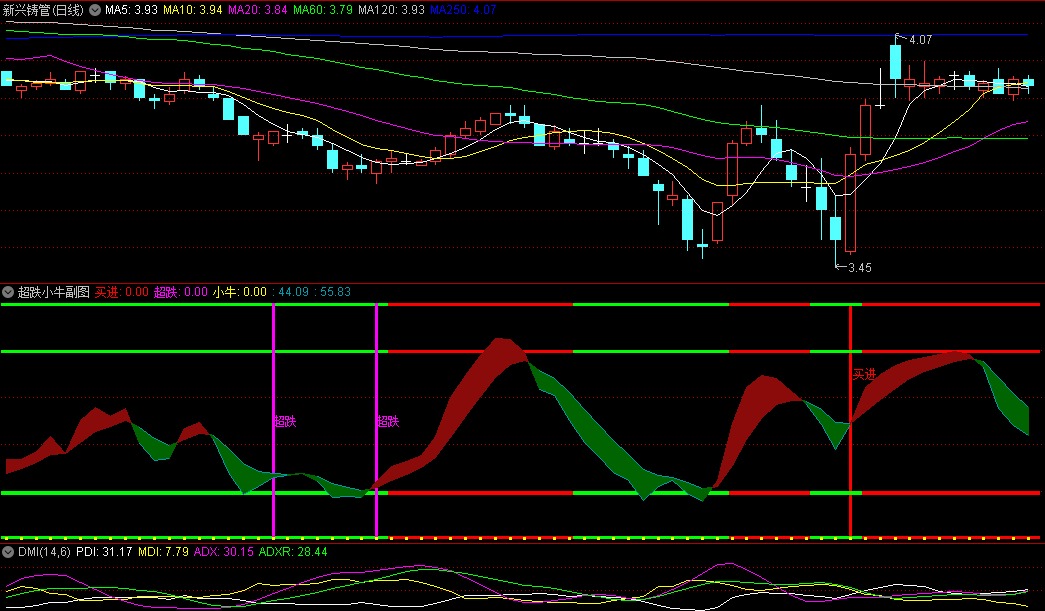Click the second magenta 超跌 signal label
This screenshot has width=1045, height=611.
coord(388,421)
